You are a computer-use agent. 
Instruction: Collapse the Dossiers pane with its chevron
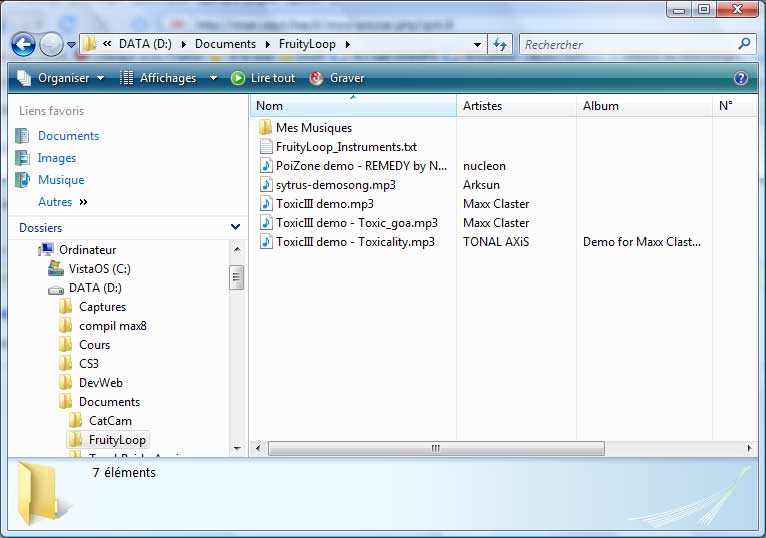[x=235, y=227]
